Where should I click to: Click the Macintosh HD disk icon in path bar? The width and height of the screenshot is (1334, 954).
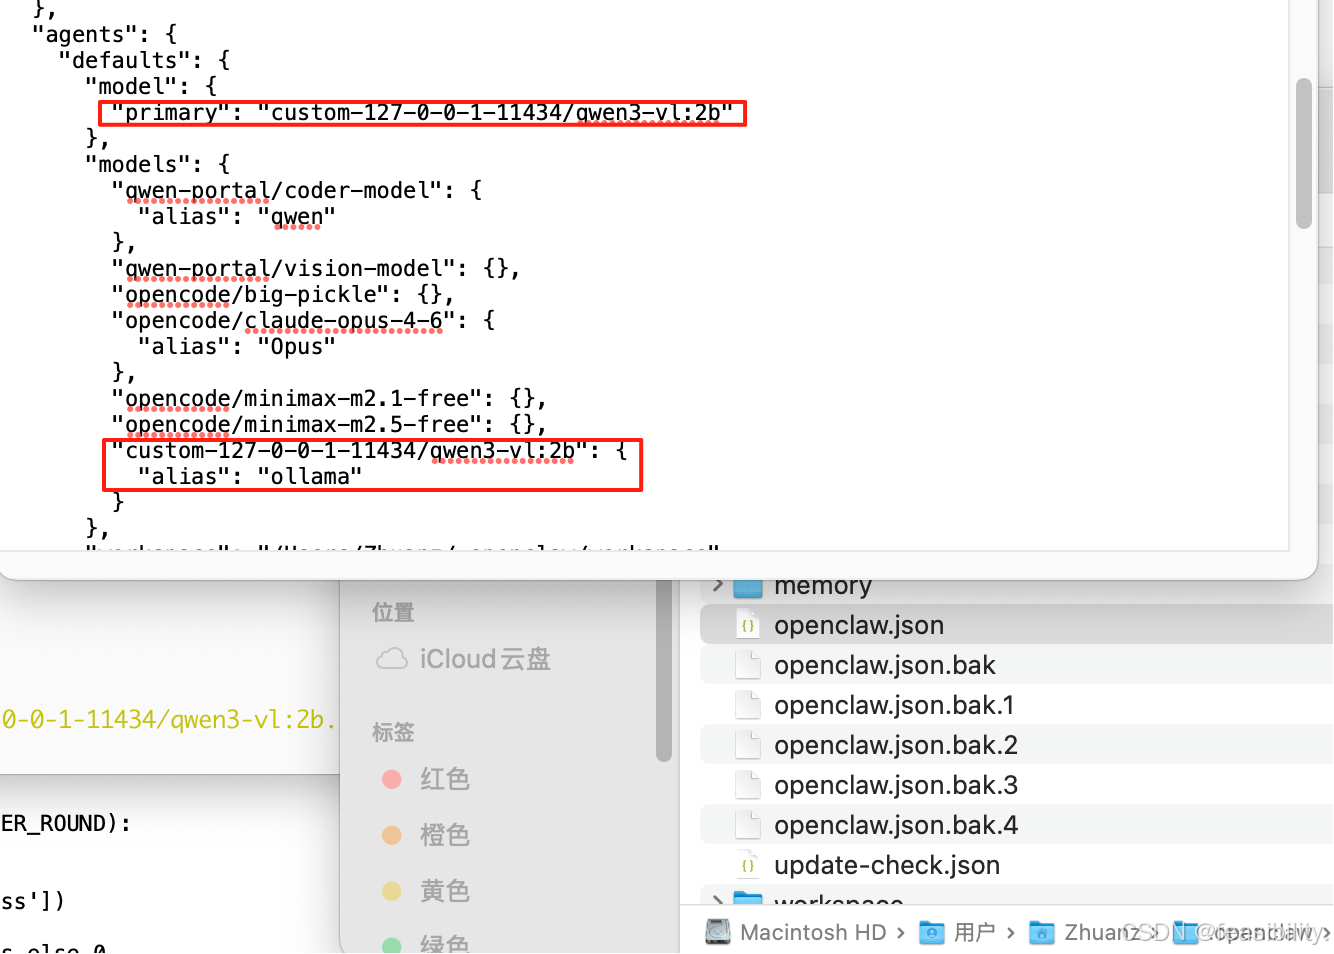click(x=717, y=931)
